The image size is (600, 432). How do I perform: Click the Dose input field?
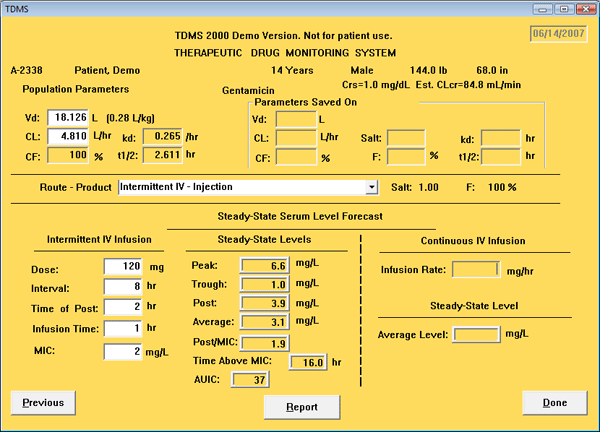tap(126, 266)
